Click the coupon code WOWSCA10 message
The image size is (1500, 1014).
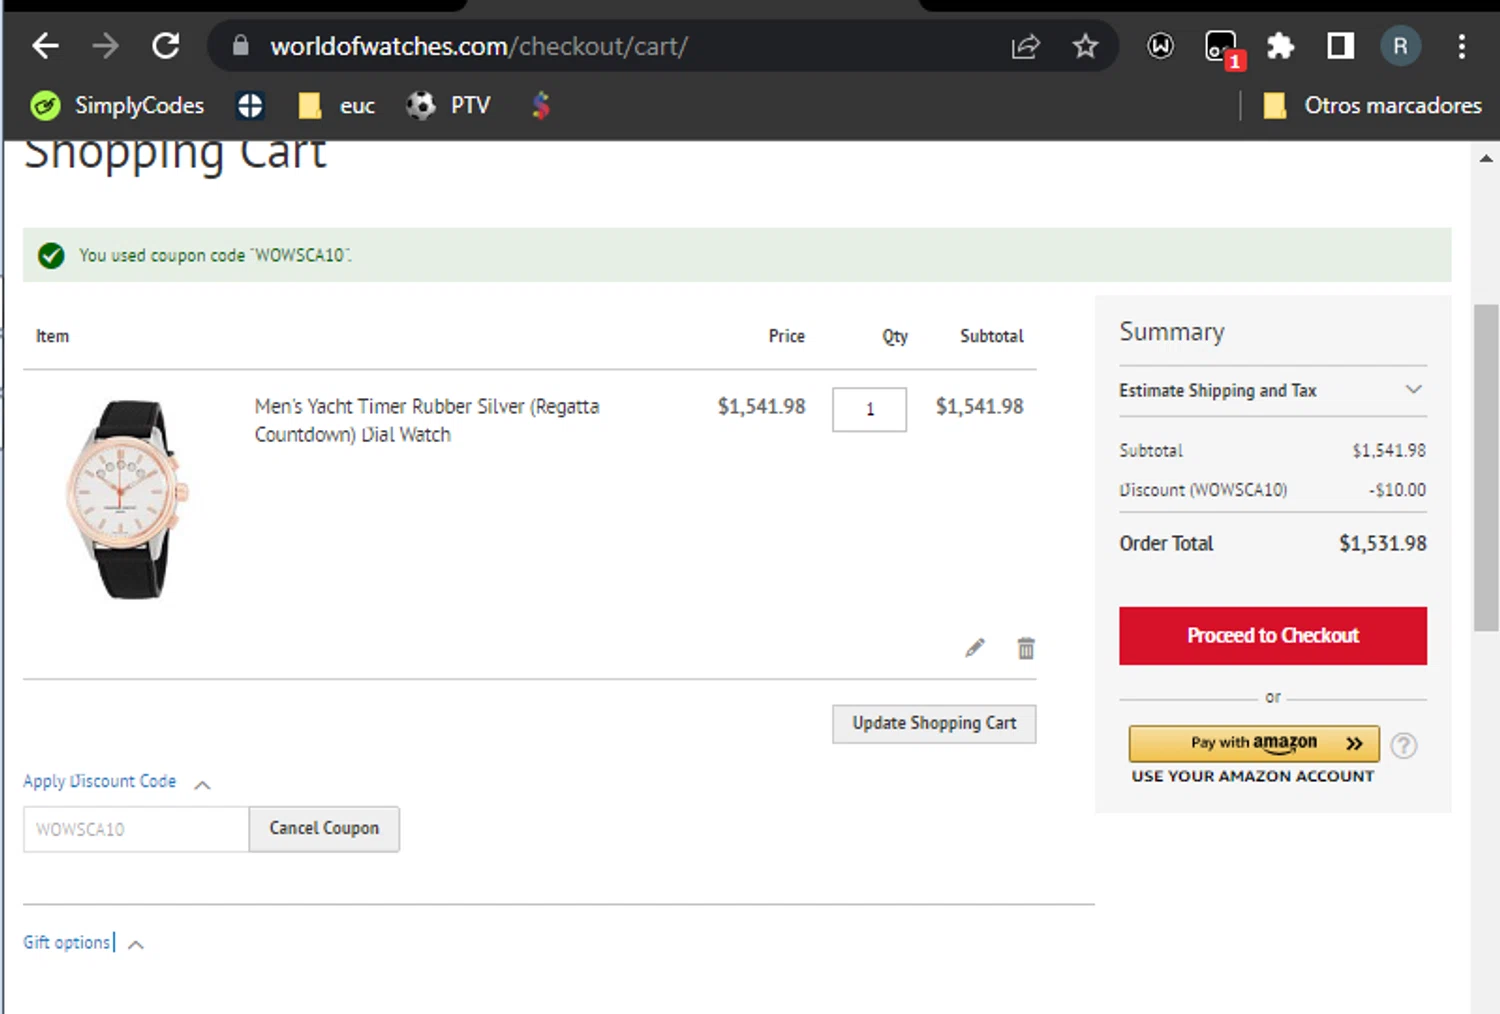215,256
